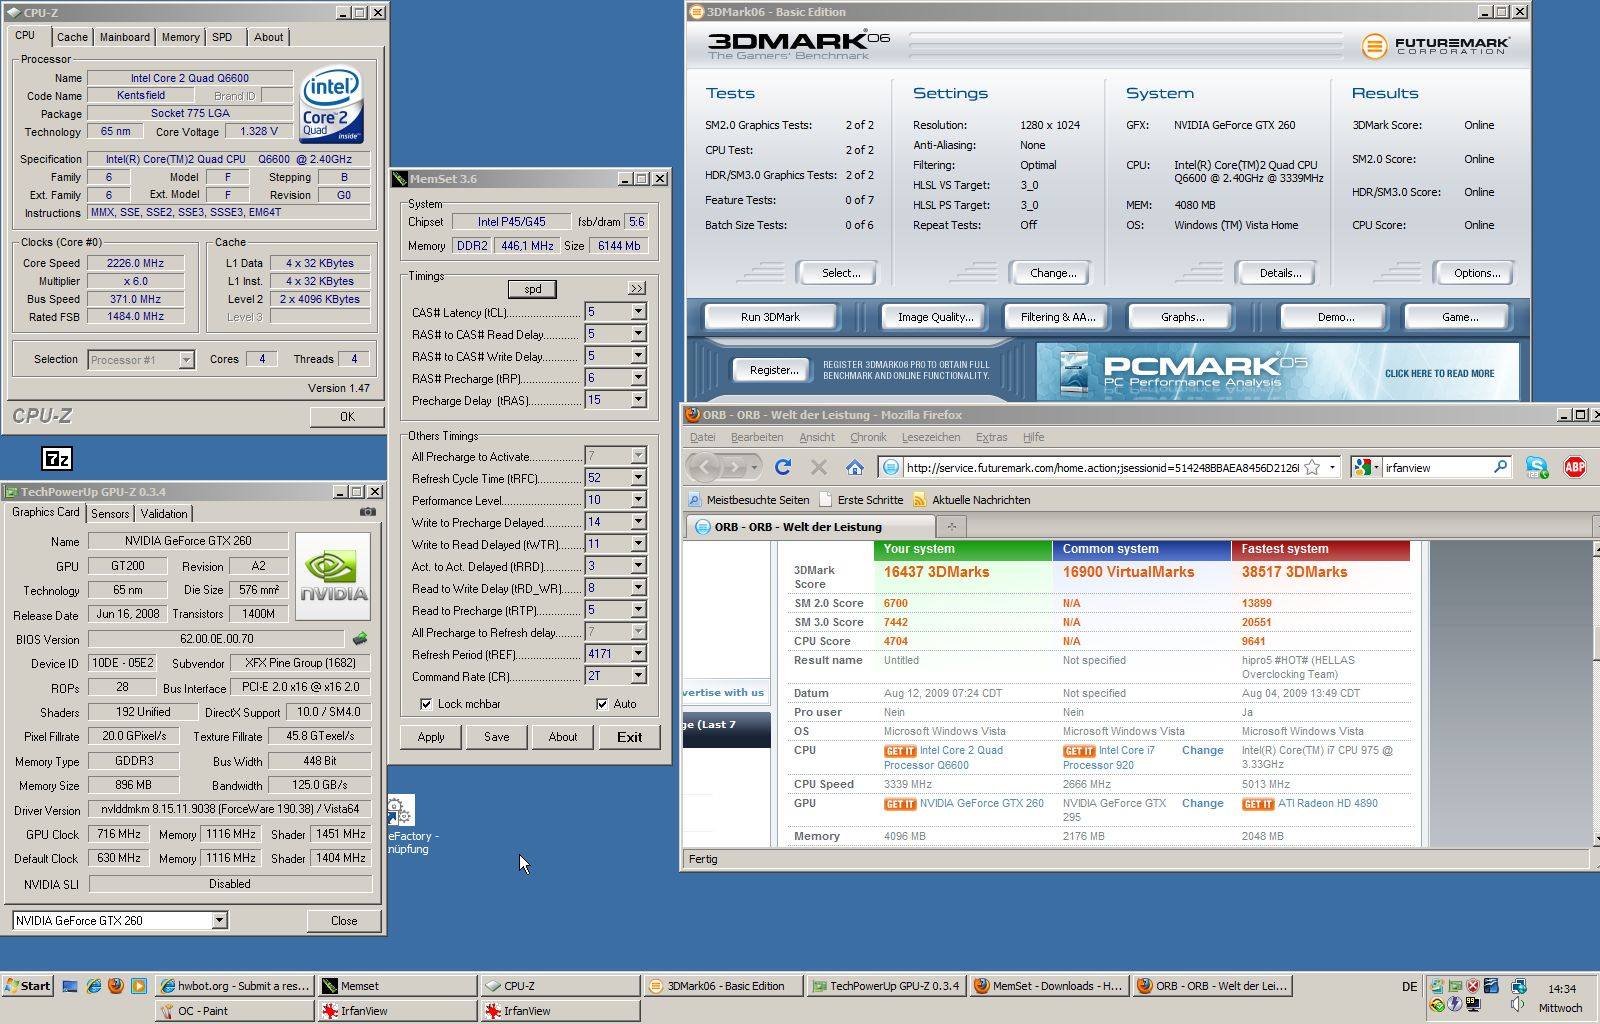Open the Precharge Delay (tRAS) dropdown
Image resolution: width=1600 pixels, height=1024 pixels.
(637, 400)
